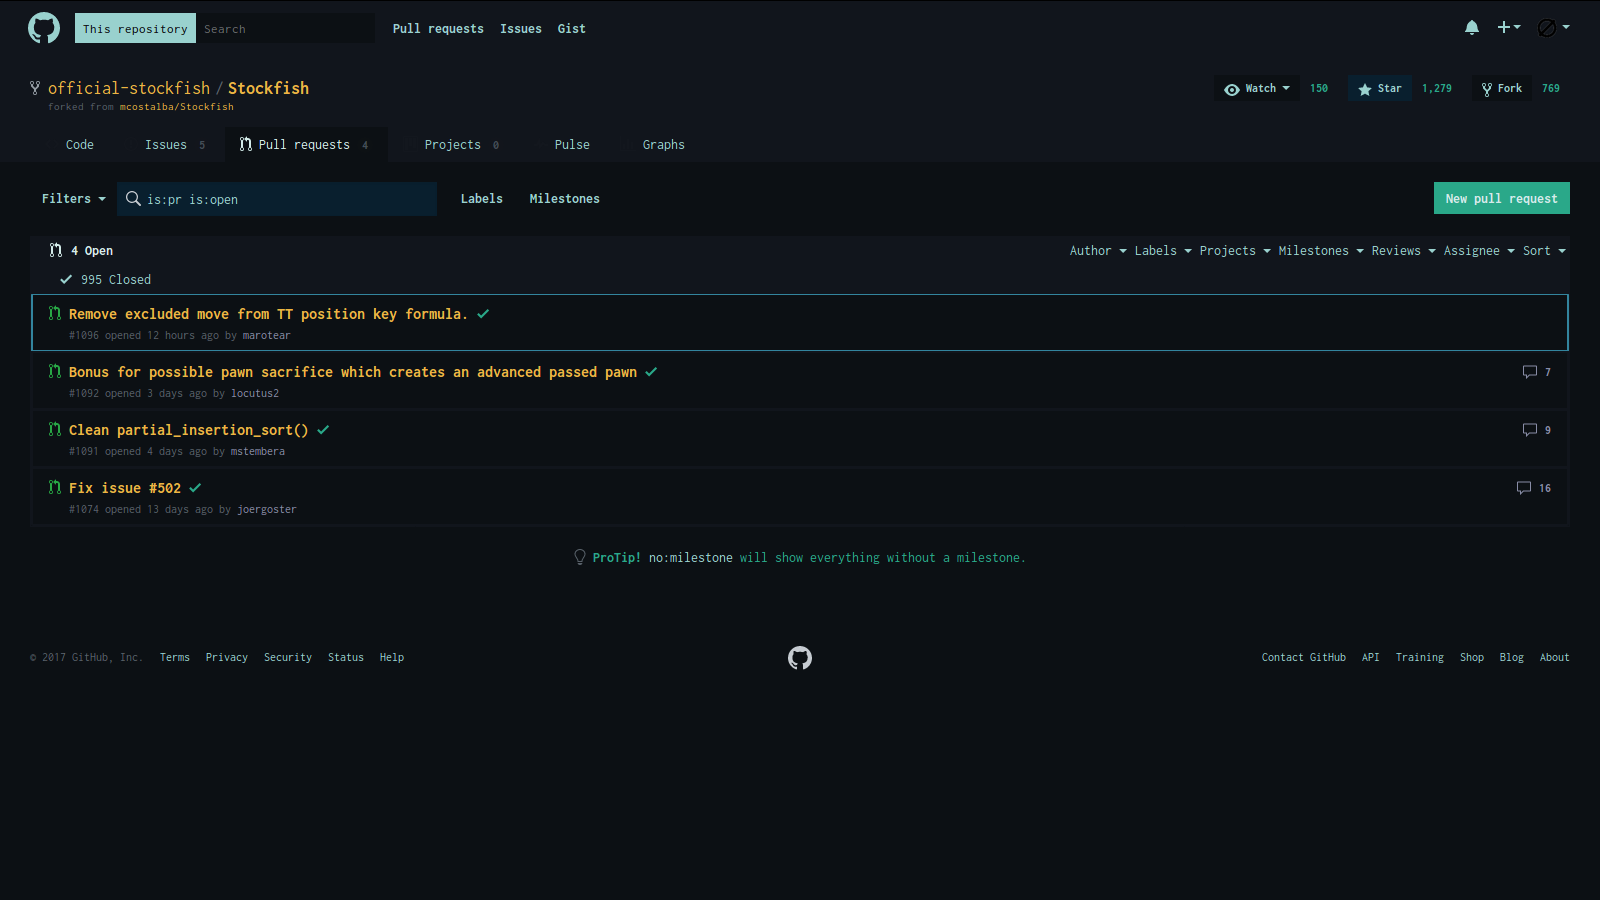Open the mcostalba/Stockfish parent repo link
Screen dimensions: 1600x900
[x=177, y=107]
